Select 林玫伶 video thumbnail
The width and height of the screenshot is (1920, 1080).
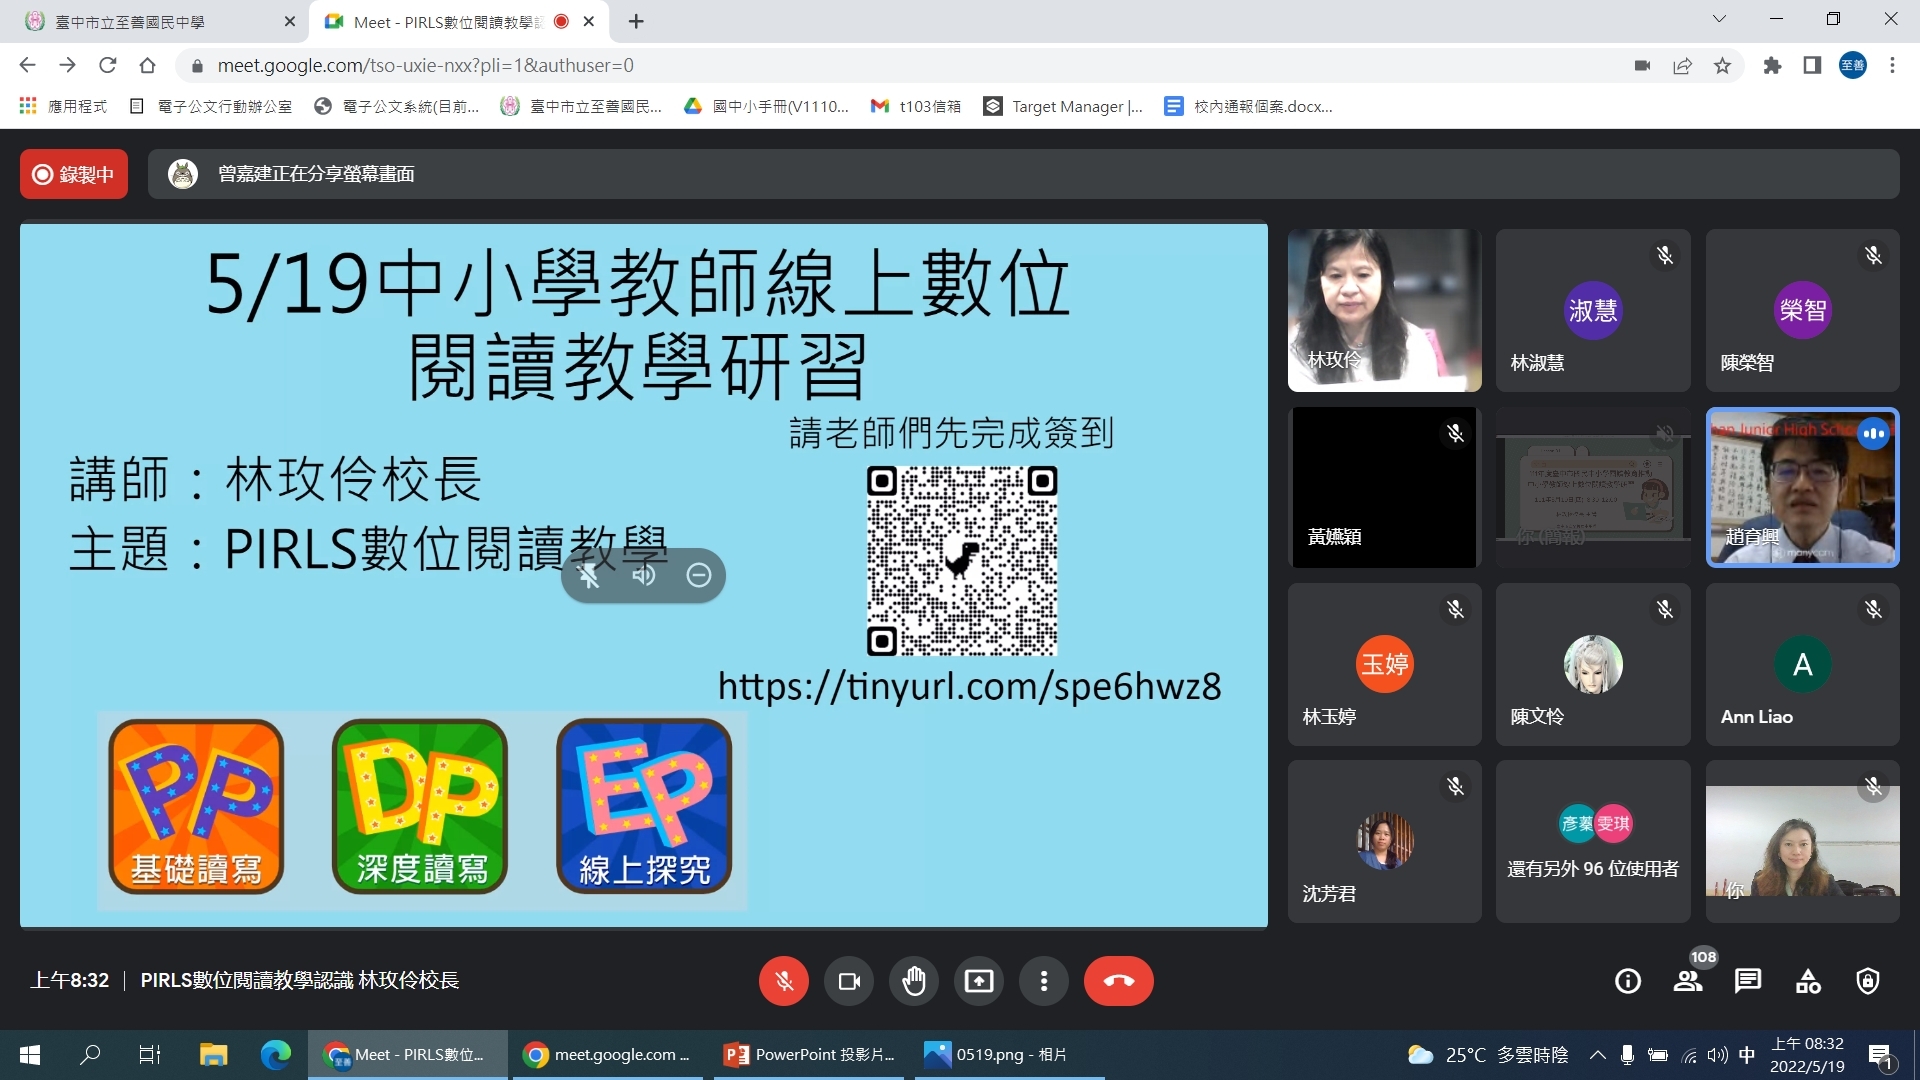click(1384, 310)
